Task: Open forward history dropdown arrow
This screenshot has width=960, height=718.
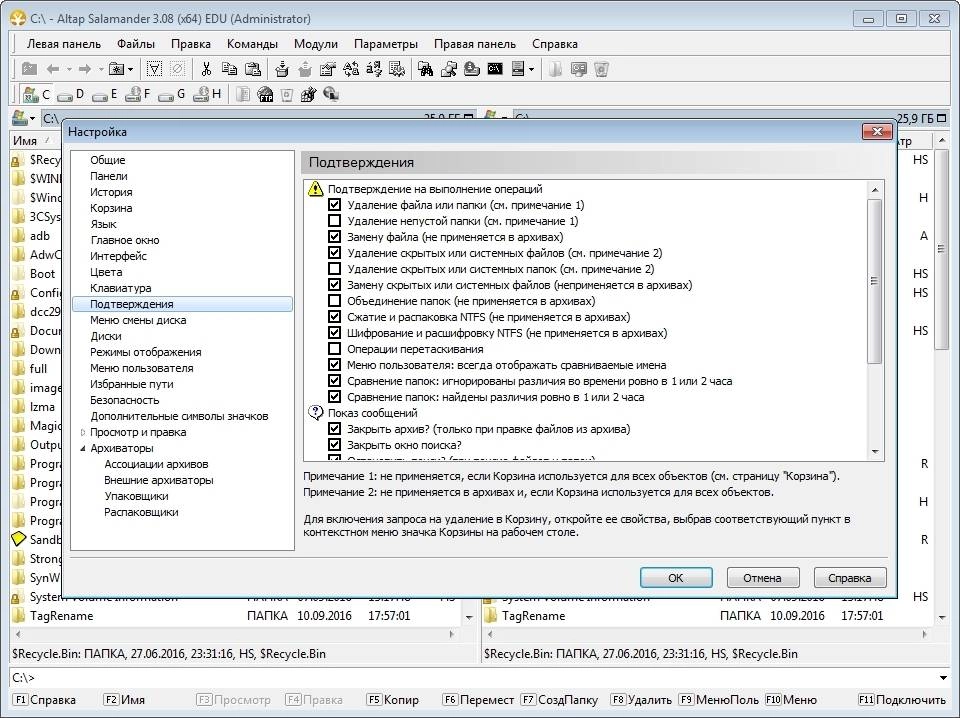Action: [x=101, y=69]
